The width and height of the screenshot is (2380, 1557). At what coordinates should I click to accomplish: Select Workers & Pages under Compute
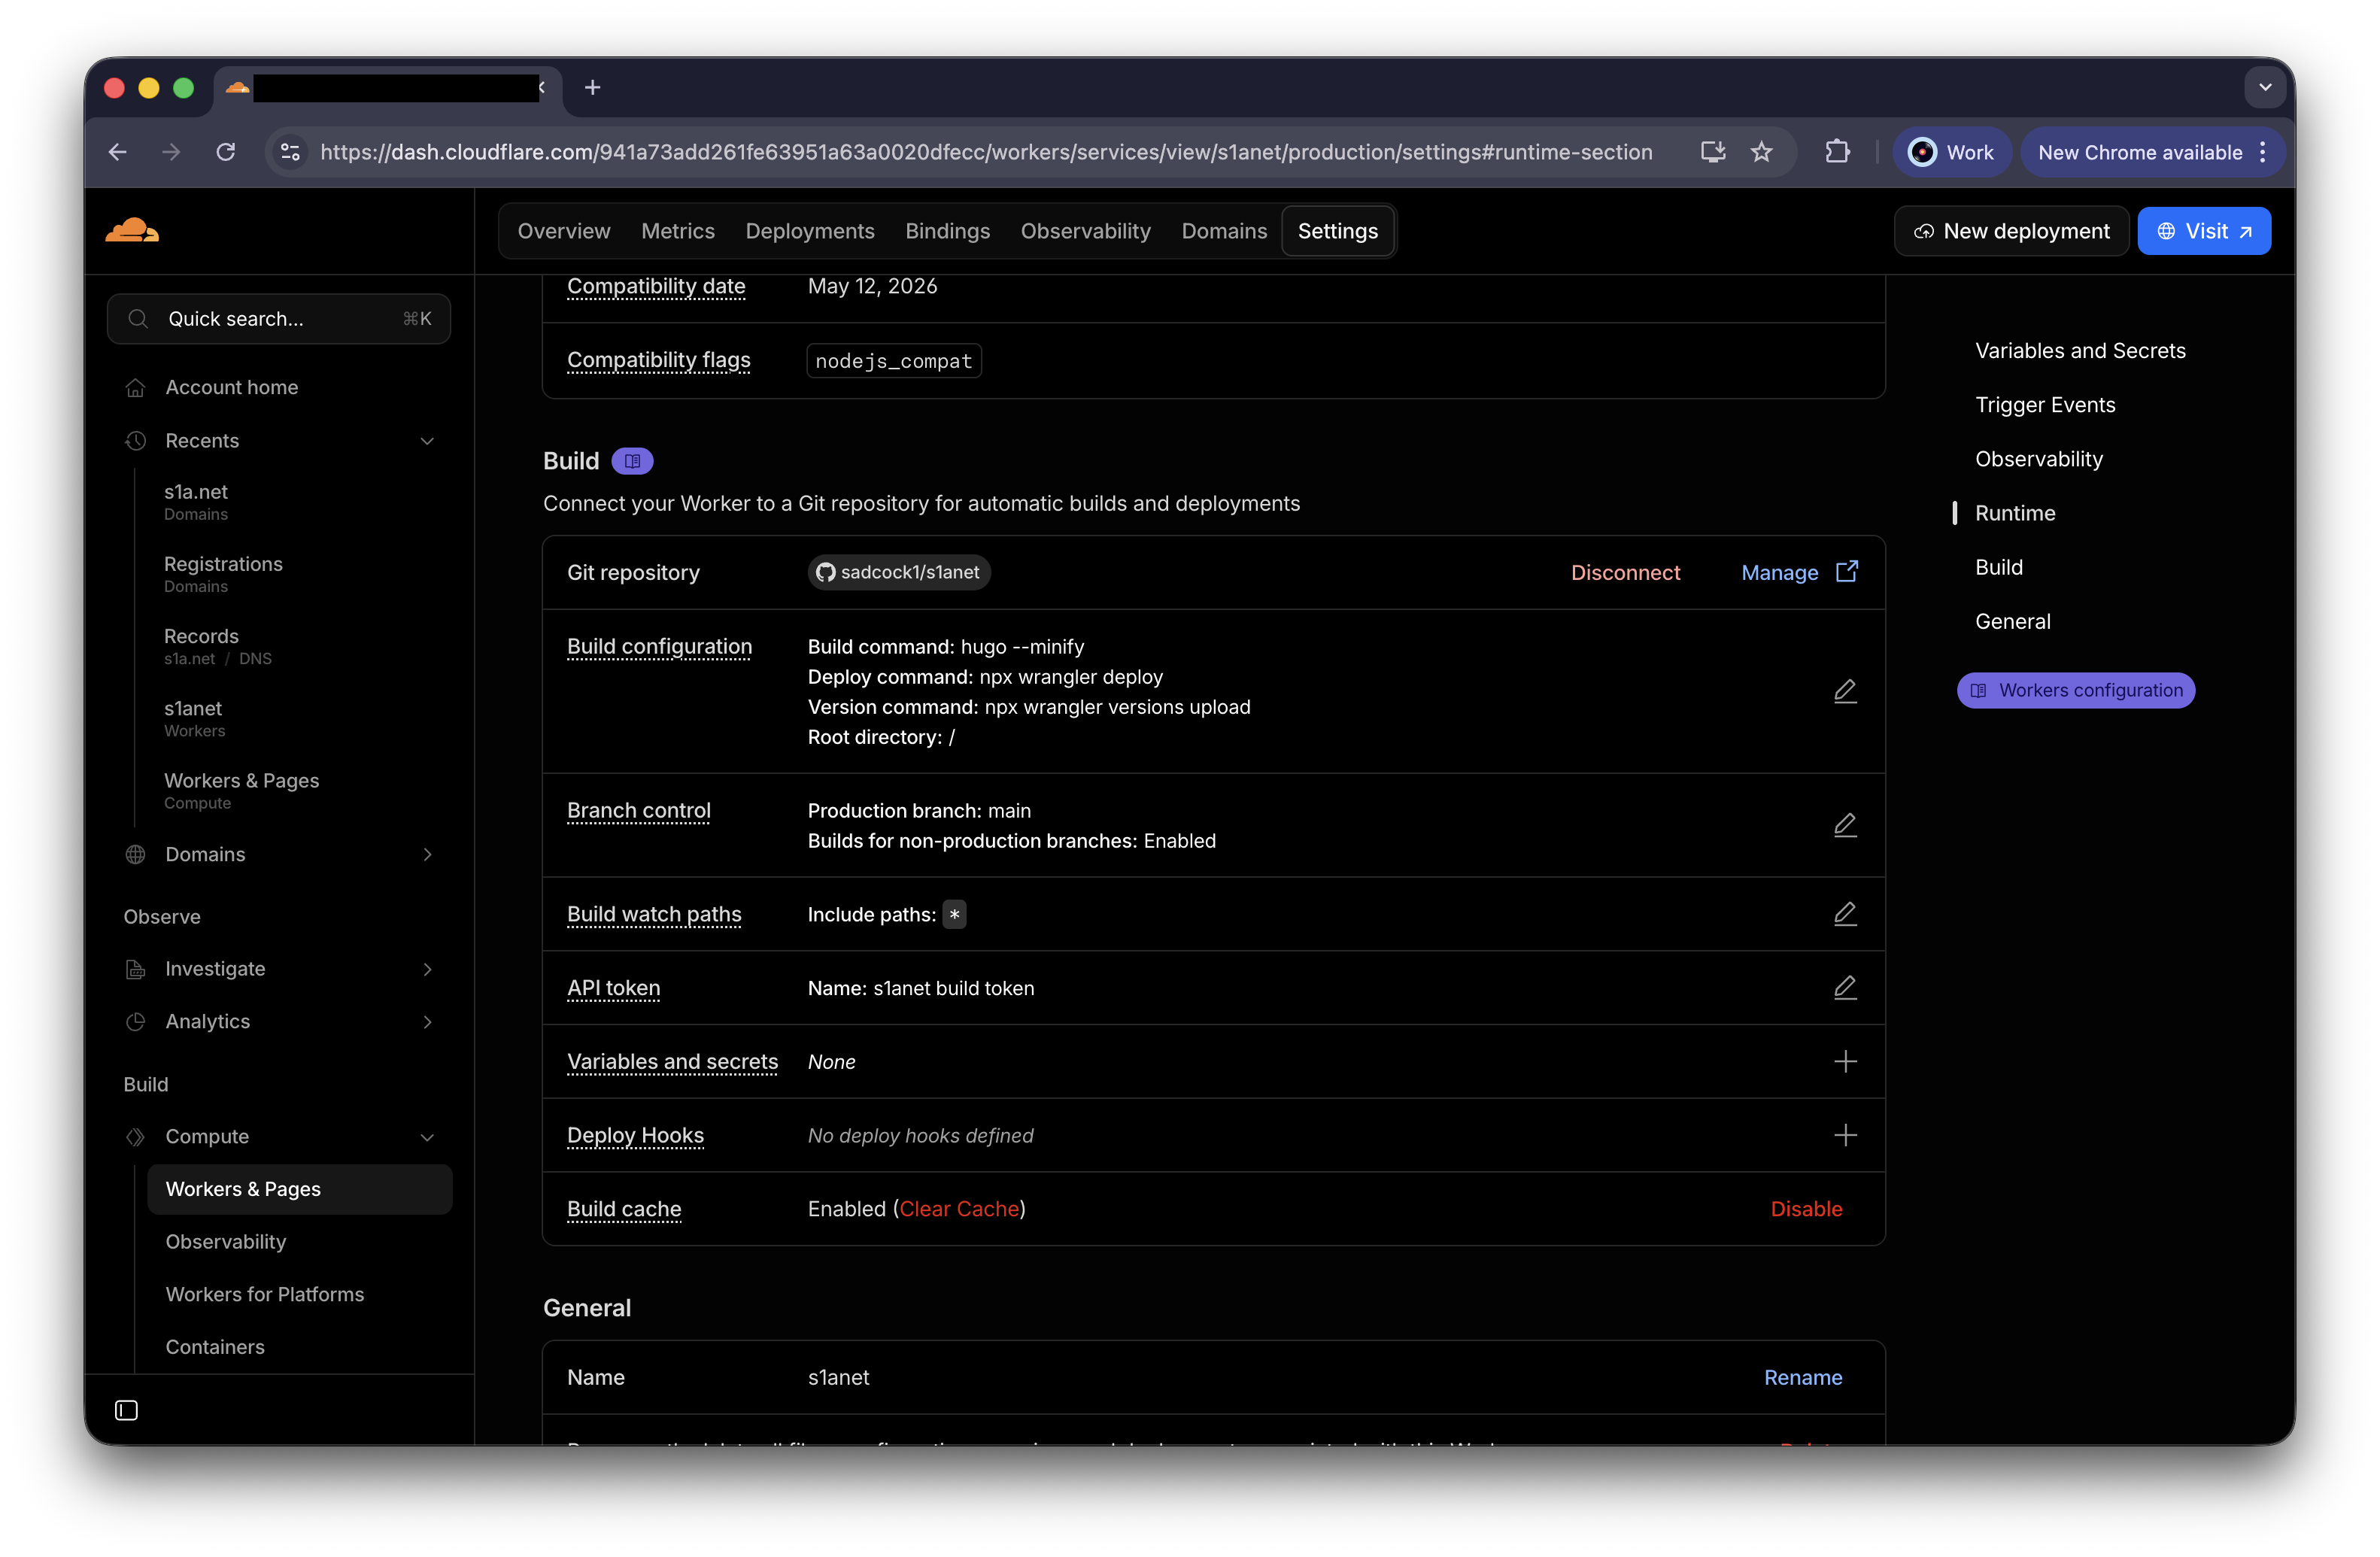(299, 1189)
